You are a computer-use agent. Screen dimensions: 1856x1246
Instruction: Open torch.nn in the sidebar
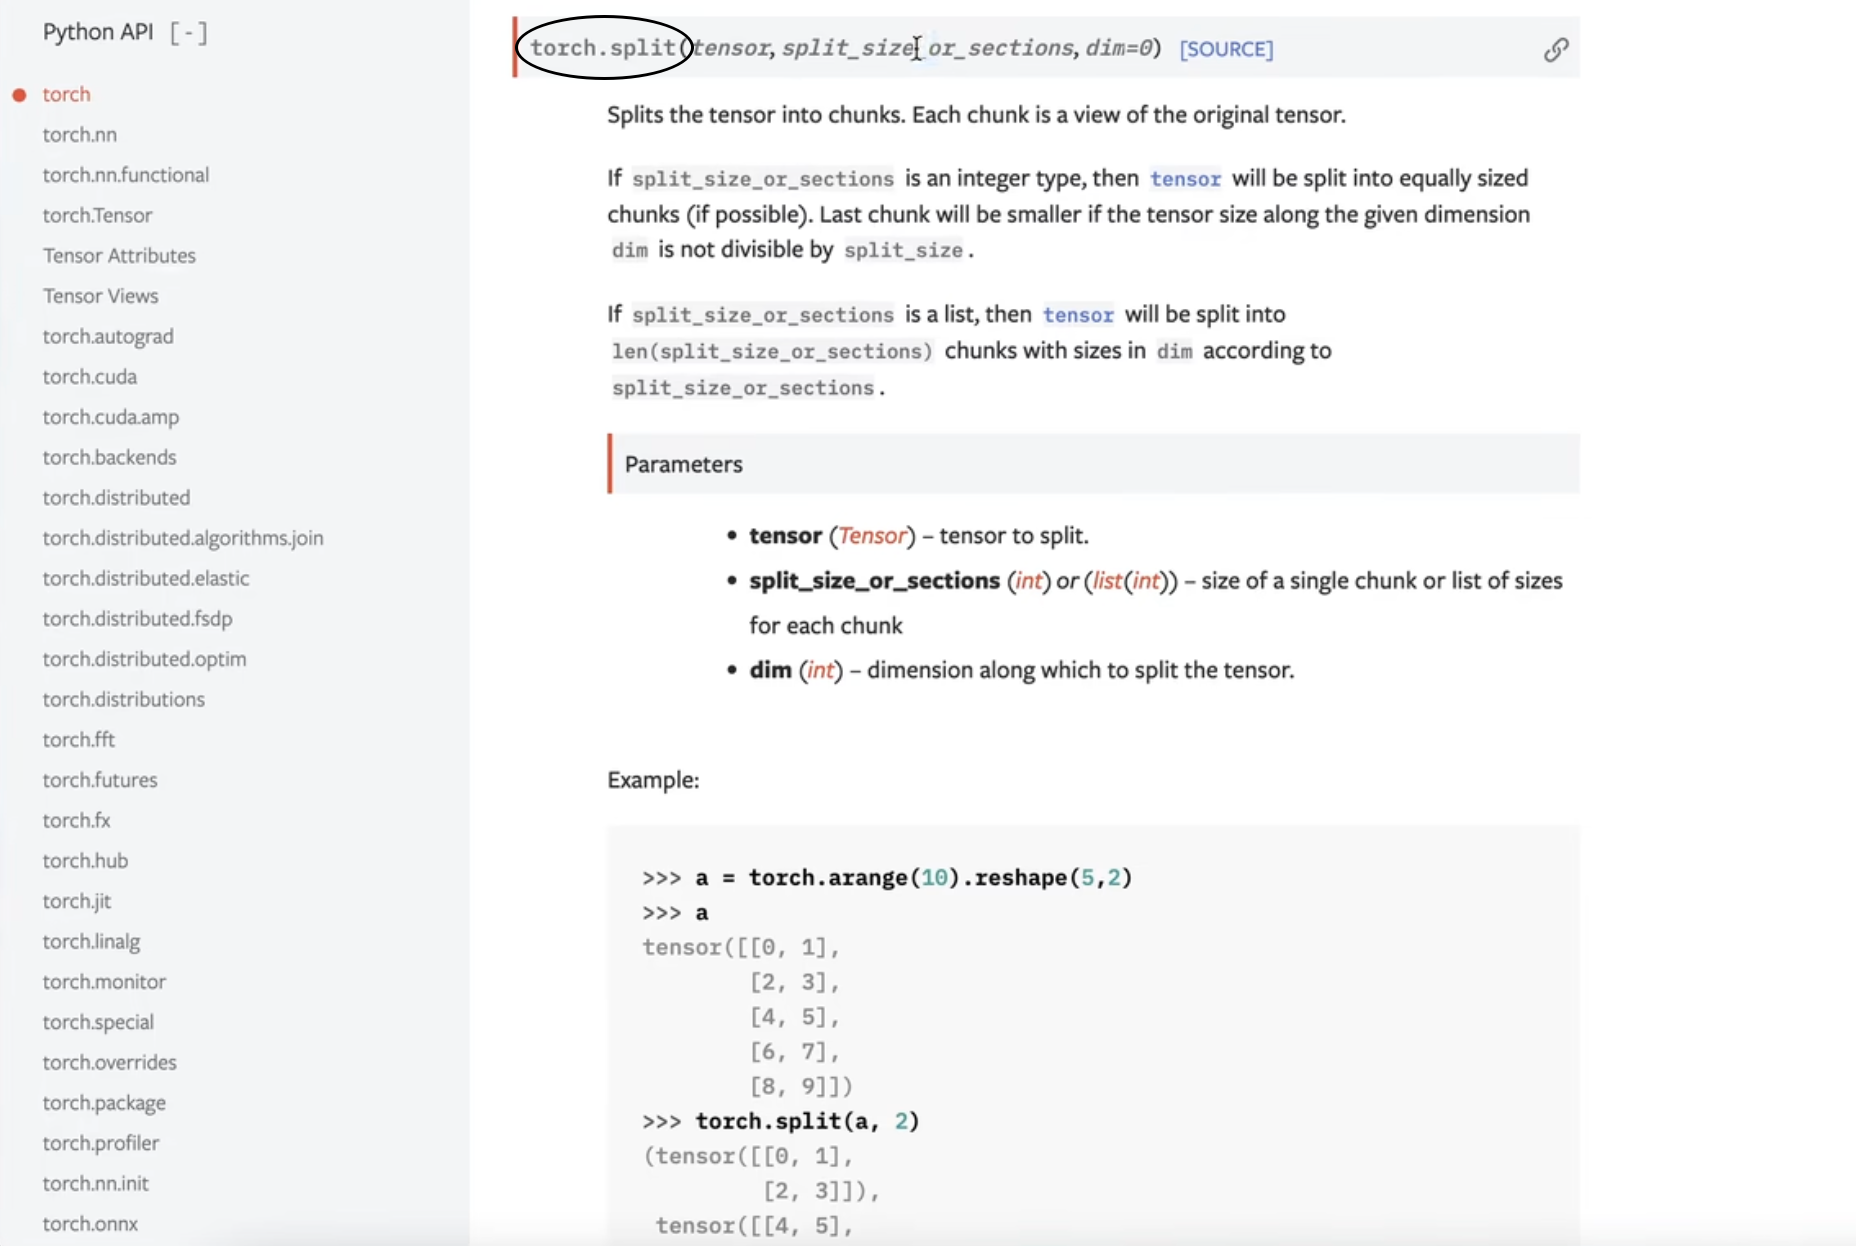(x=79, y=134)
